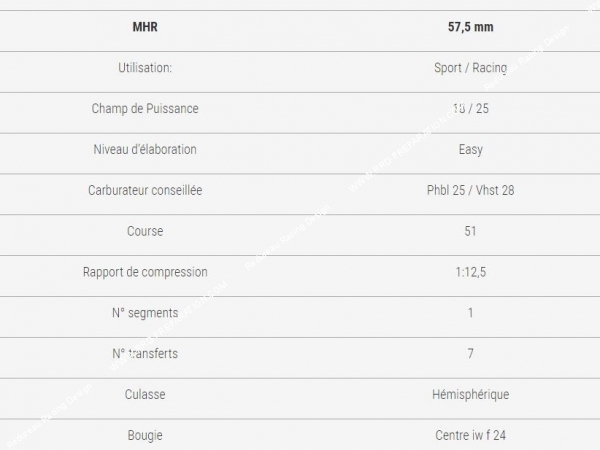Screen dimensions: 600x450
Task: Click the Centre iw f 24 value
Action: (470, 435)
